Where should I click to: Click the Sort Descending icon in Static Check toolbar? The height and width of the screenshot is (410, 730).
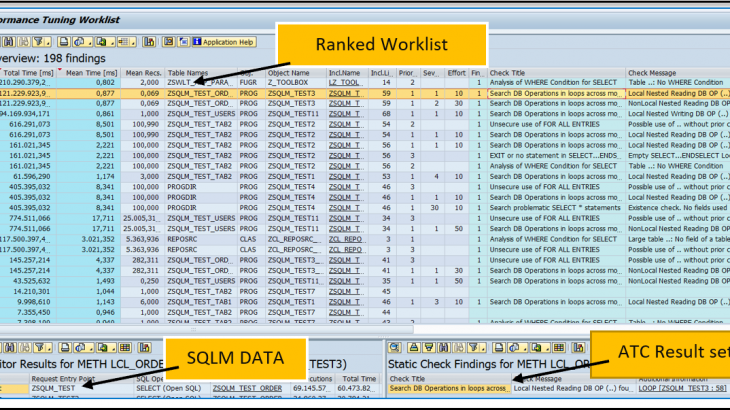[x=429, y=348]
